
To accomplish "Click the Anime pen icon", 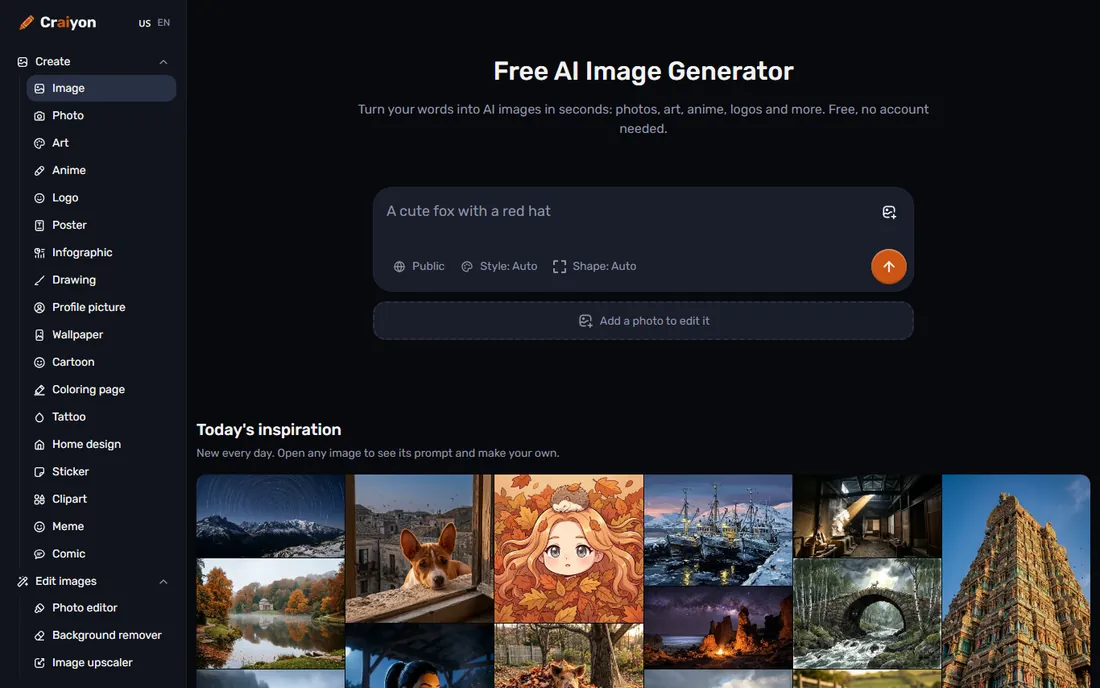I will pyautogui.click(x=39, y=170).
